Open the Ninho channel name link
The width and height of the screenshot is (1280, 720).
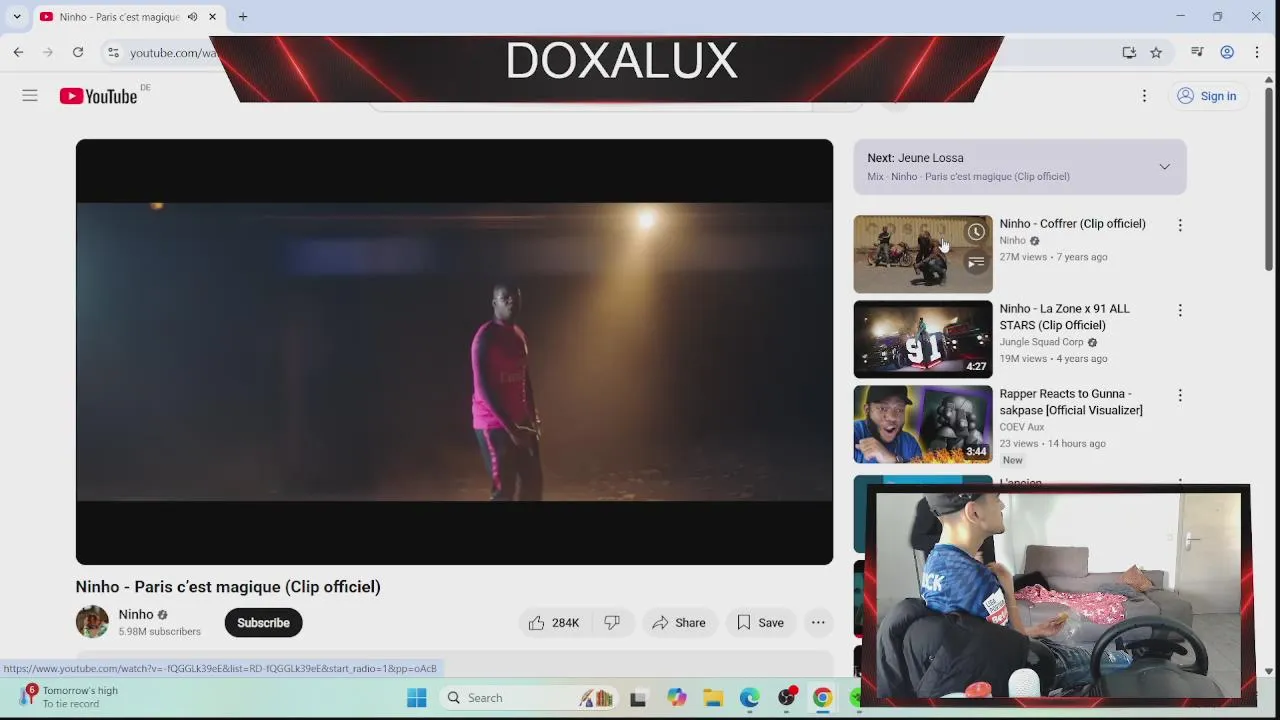pos(136,615)
